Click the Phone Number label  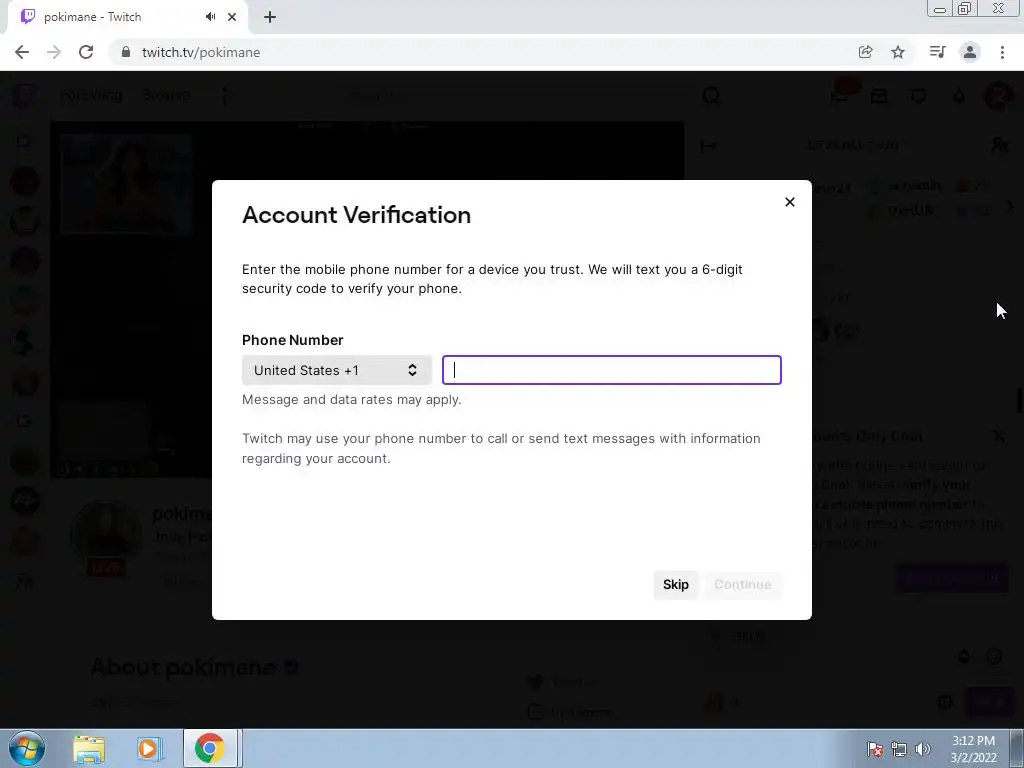click(293, 340)
